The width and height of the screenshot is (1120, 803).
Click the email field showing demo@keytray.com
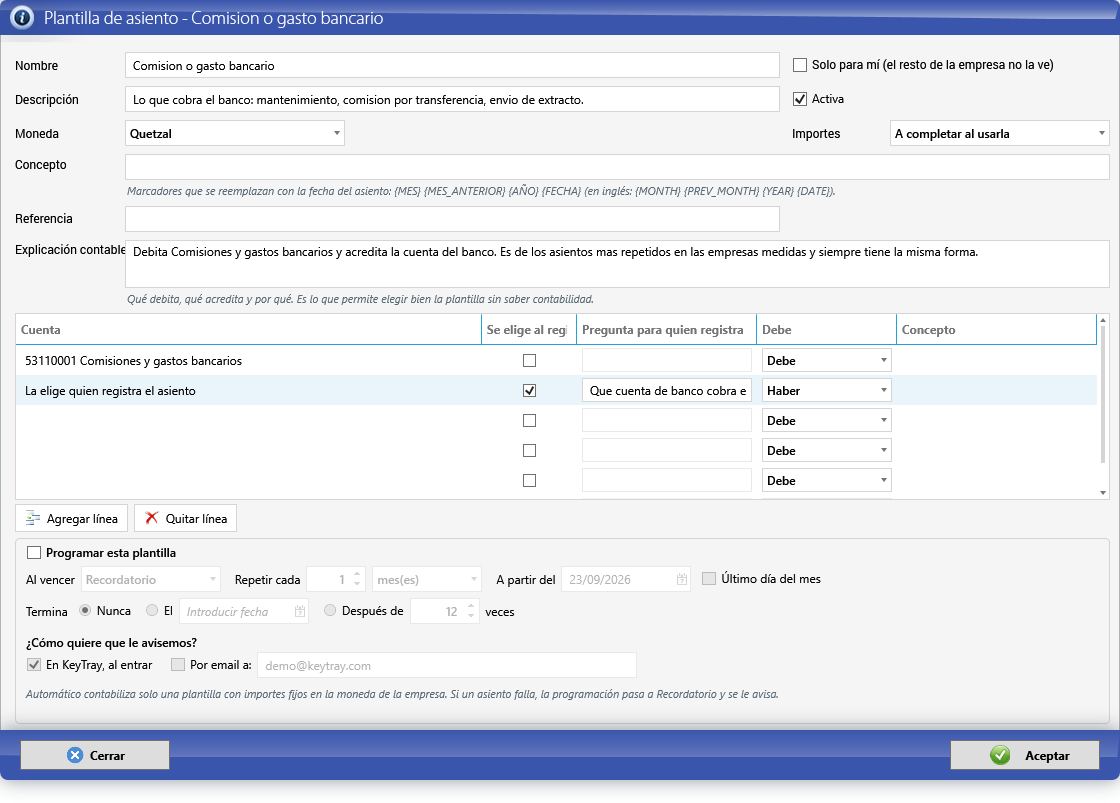[447, 665]
